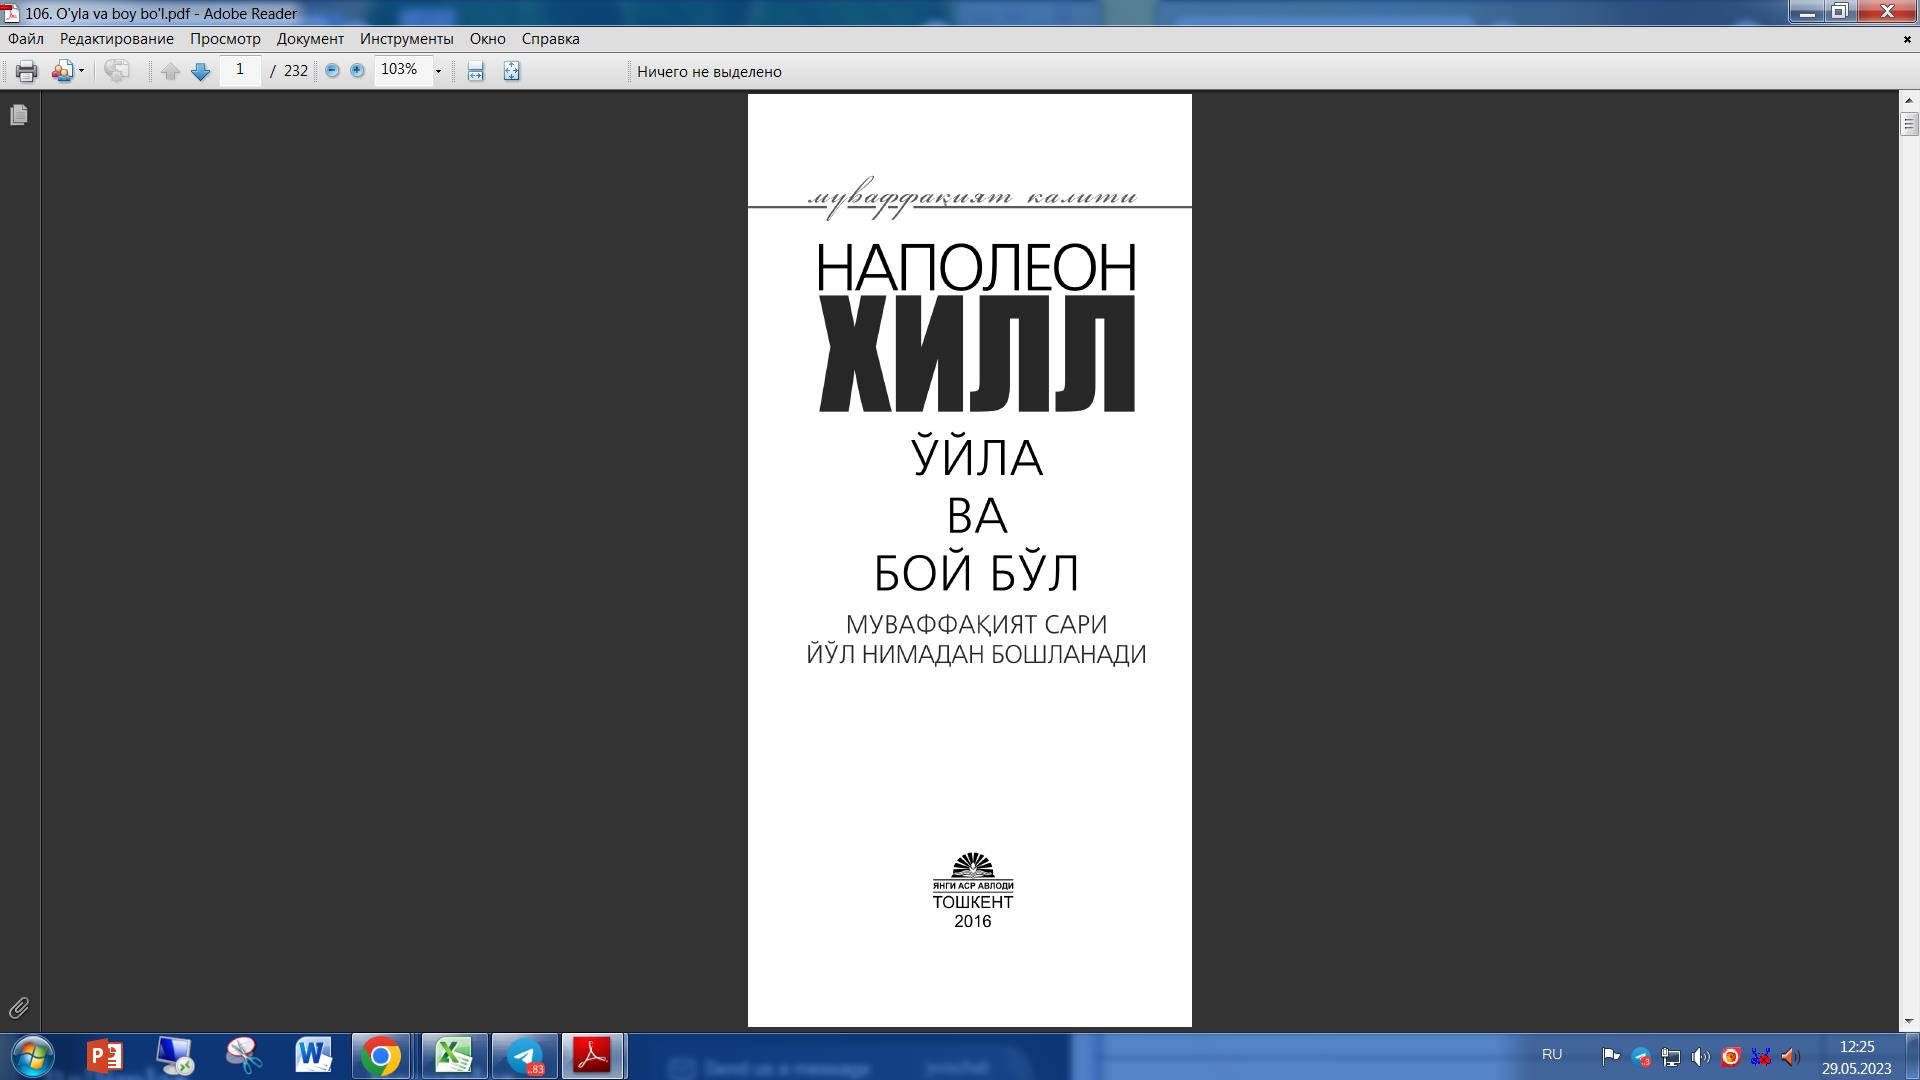Go to next page with down arrow
Viewport: 1920px width, 1080px height.
200,71
